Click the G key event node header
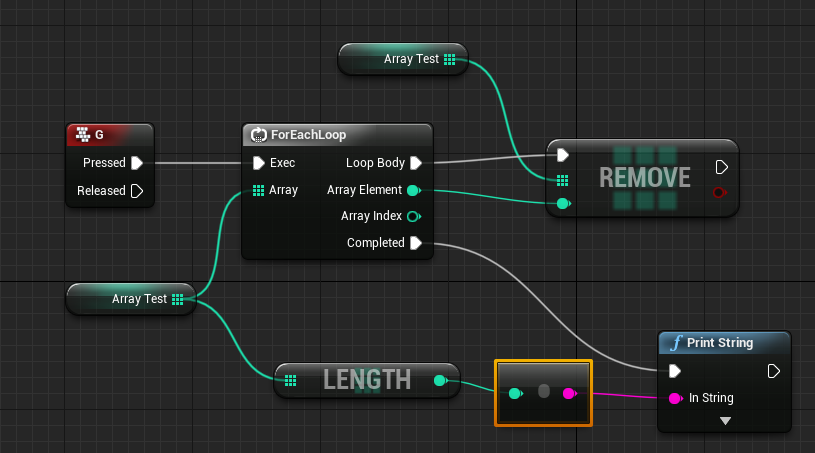 110,135
